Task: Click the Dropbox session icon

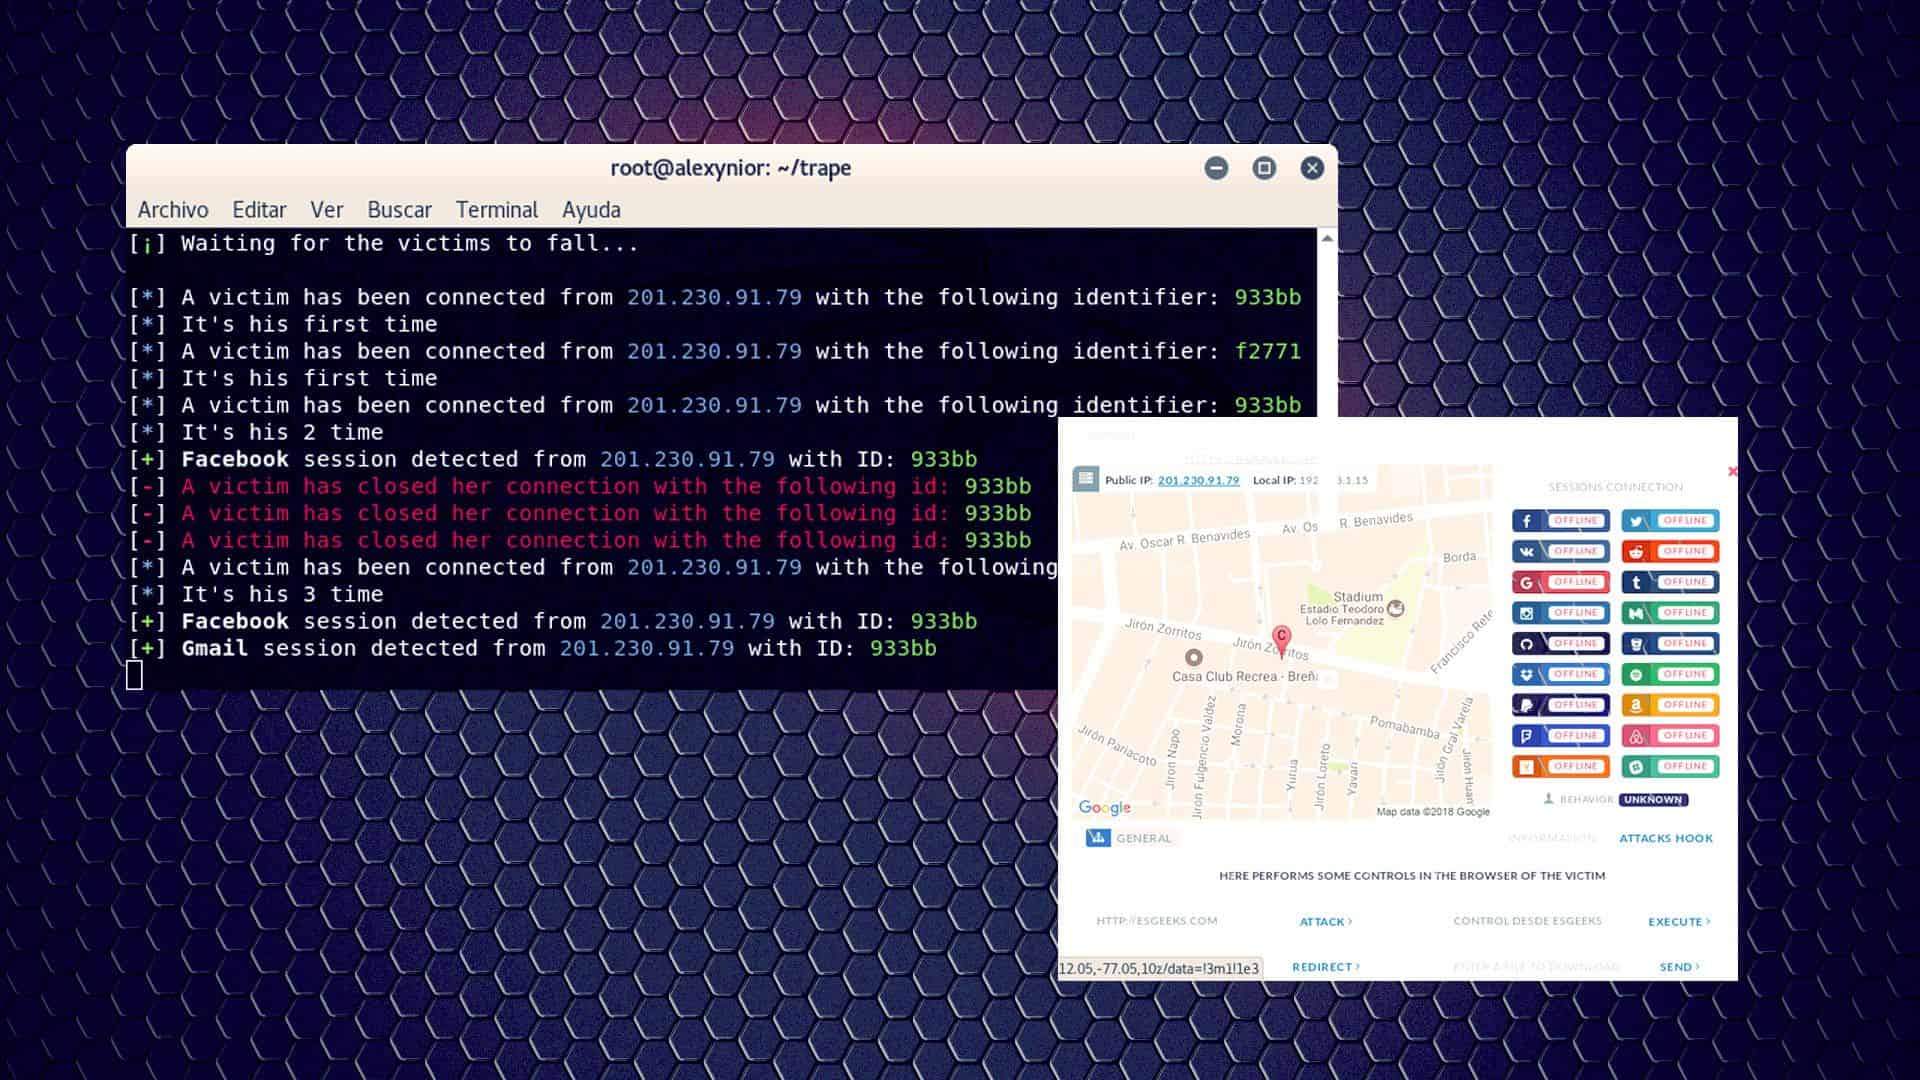Action: tap(1527, 675)
